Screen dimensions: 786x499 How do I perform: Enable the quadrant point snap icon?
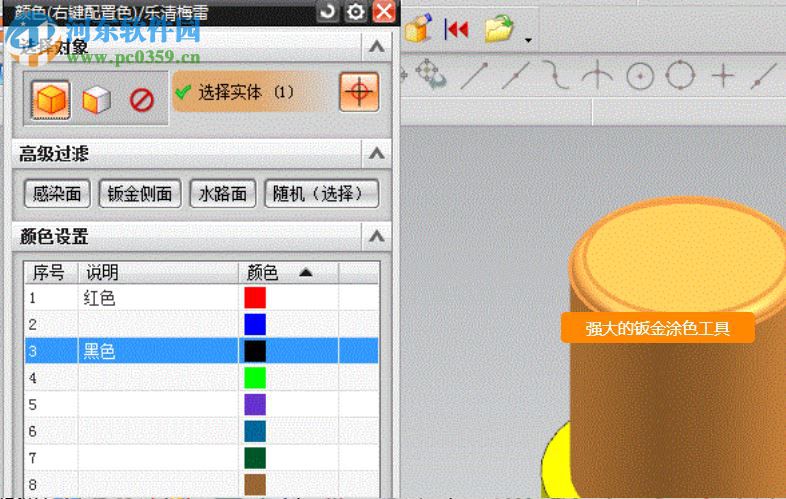[x=680, y=75]
